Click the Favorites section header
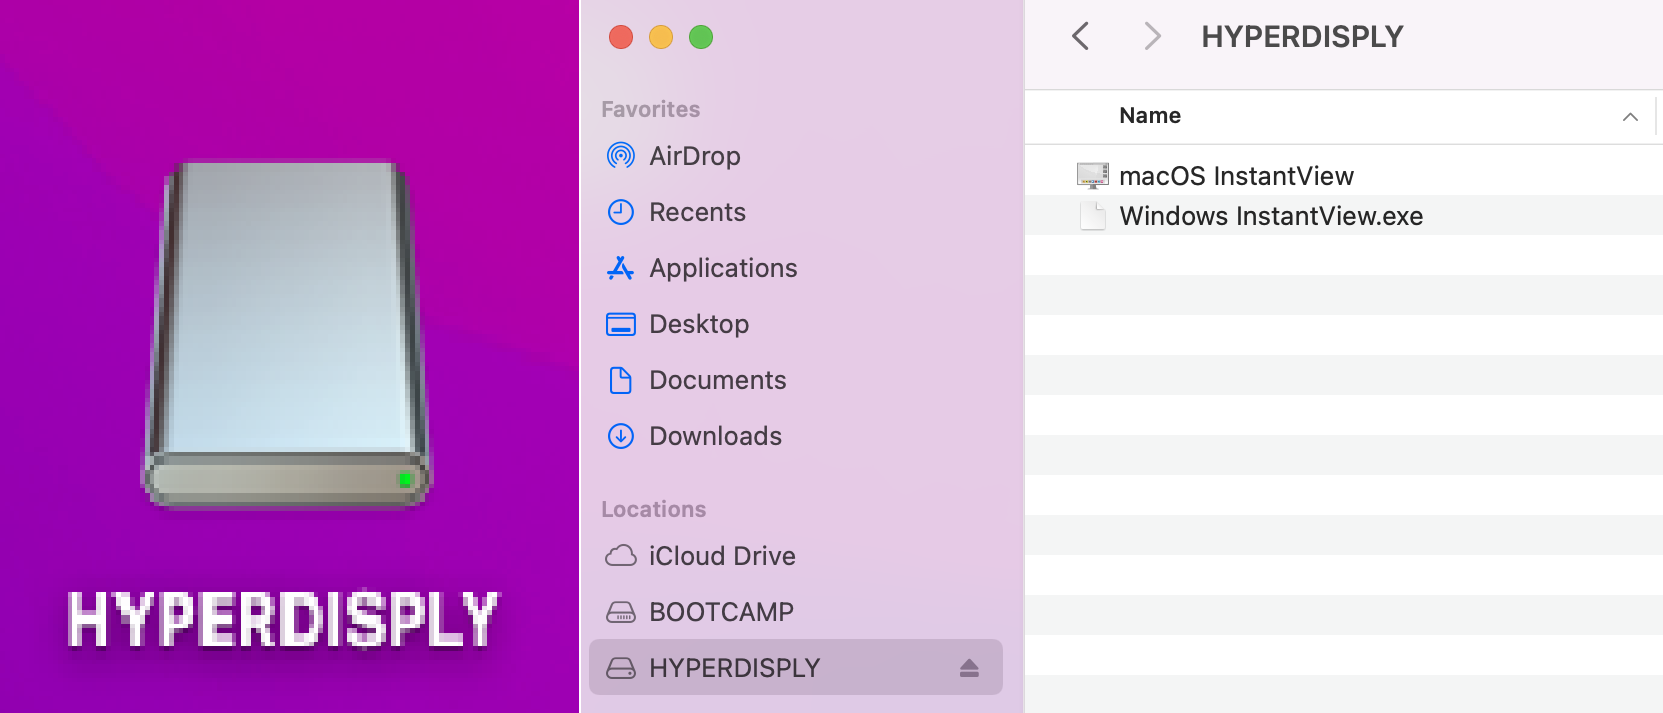 pyautogui.click(x=650, y=109)
